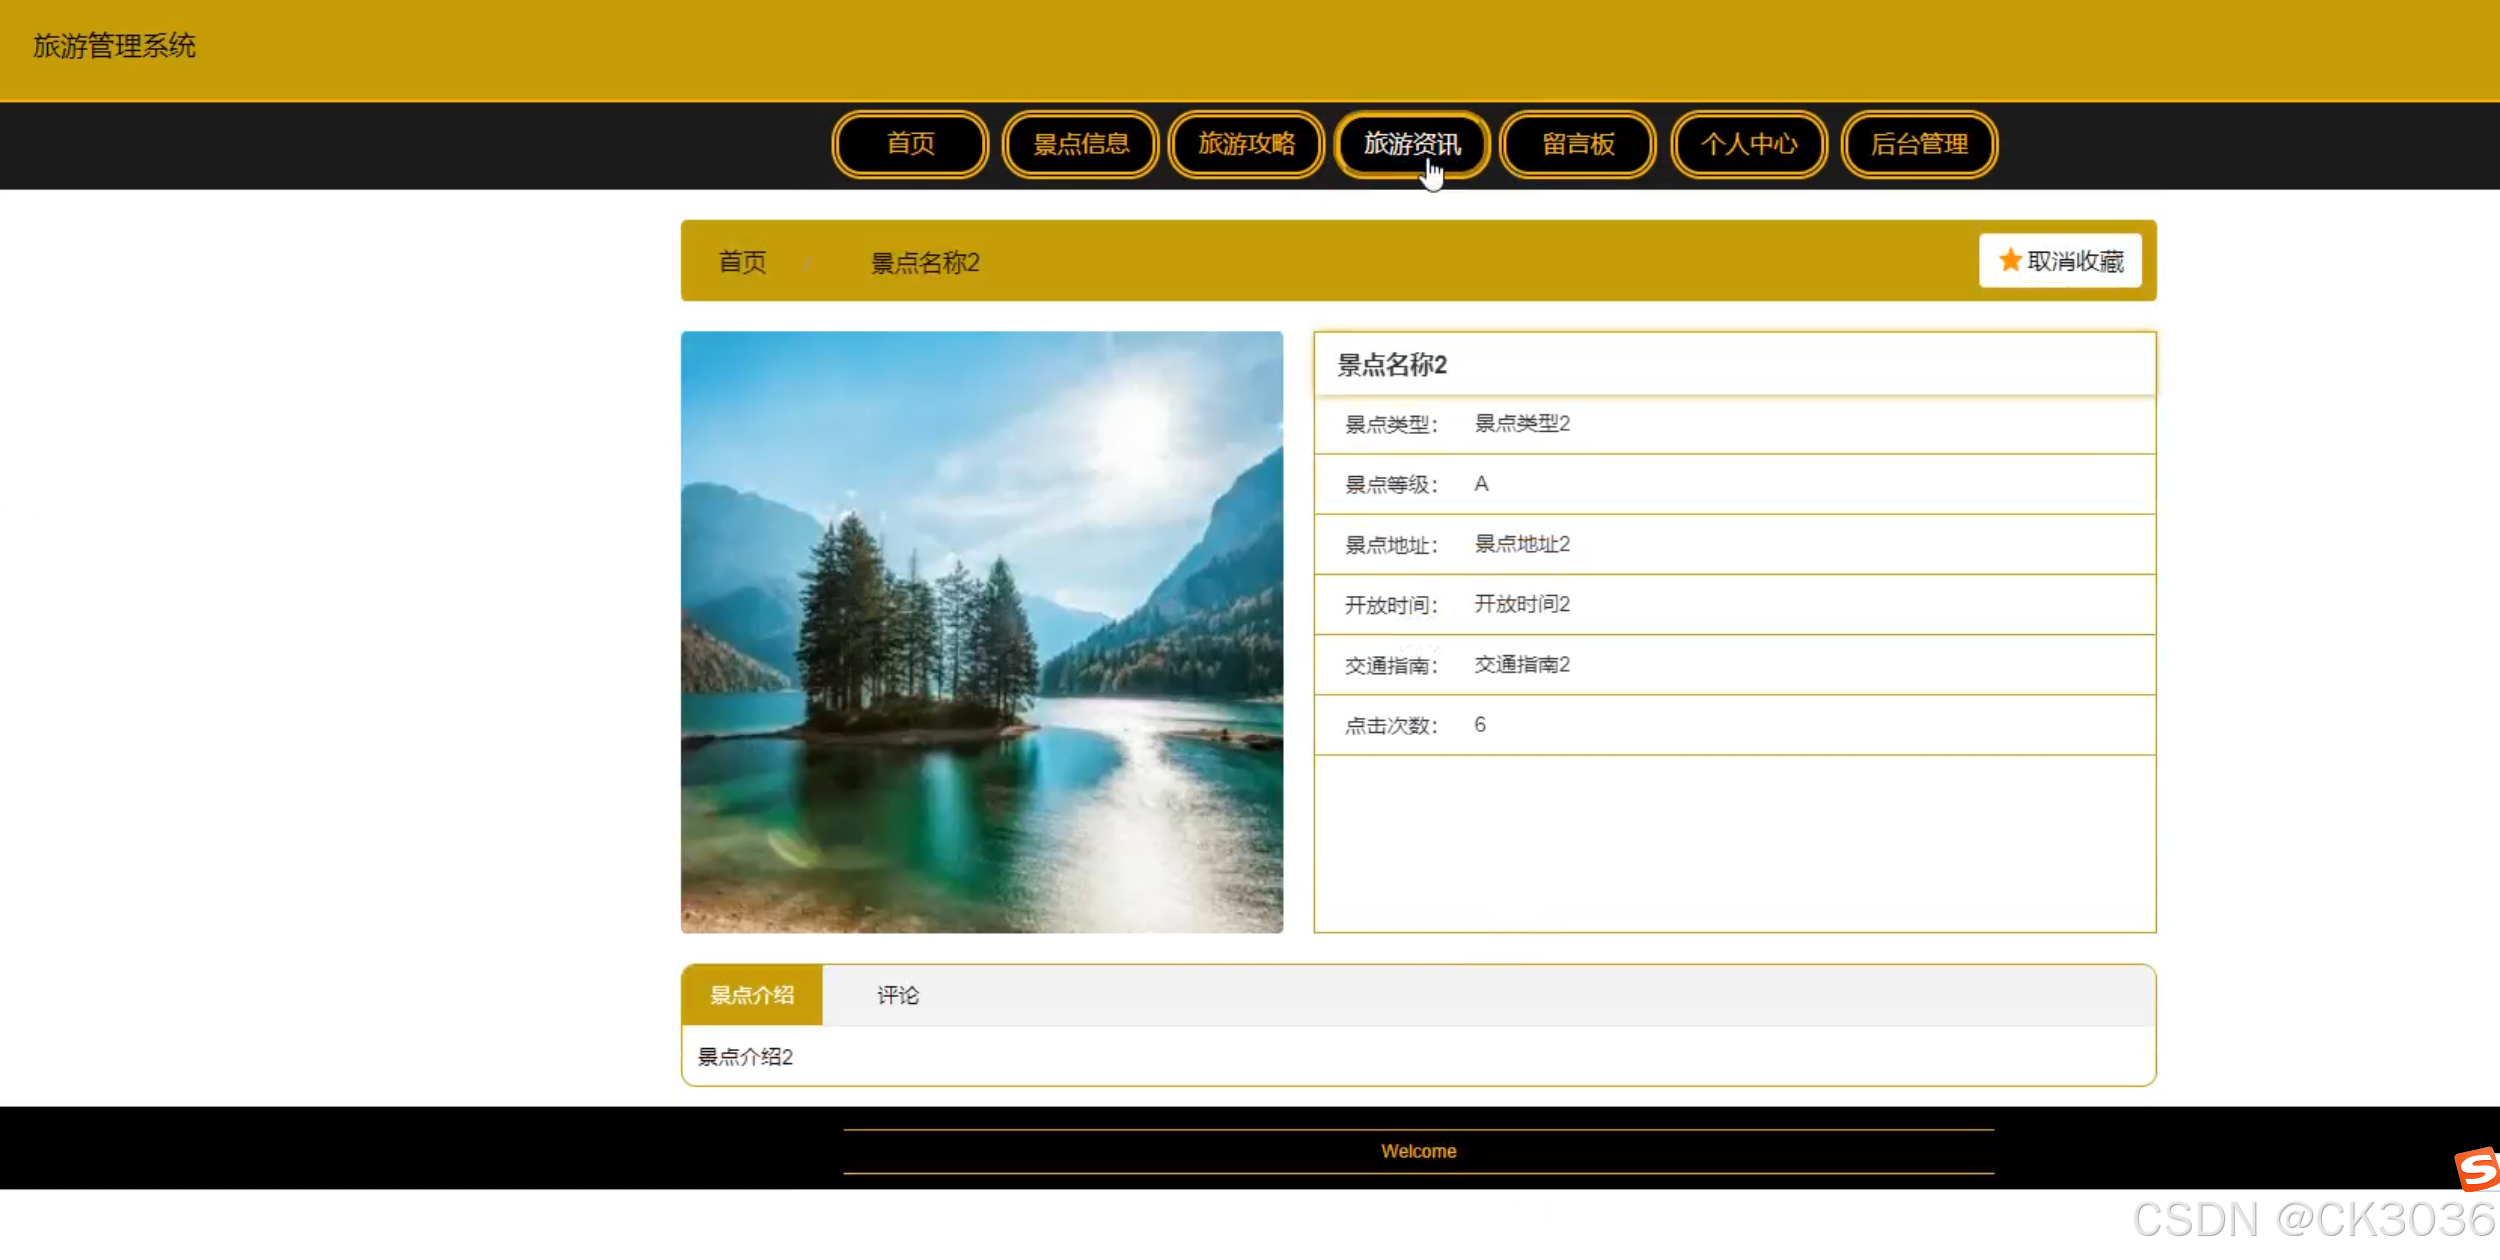The image size is (2500, 1260).
Task: Select the 景点介绍 tab
Action: click(750, 994)
